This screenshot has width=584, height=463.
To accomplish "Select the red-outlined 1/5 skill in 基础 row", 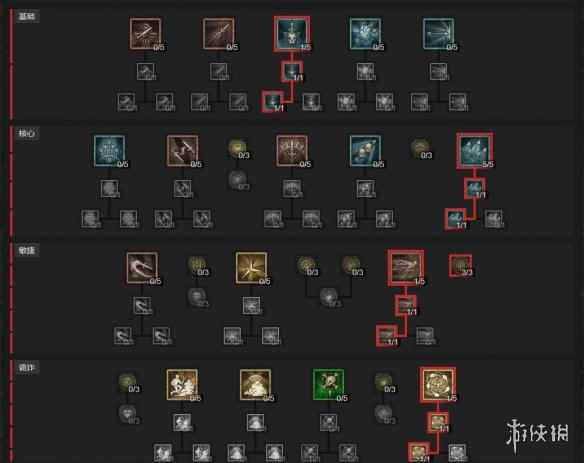I will pos(292,34).
